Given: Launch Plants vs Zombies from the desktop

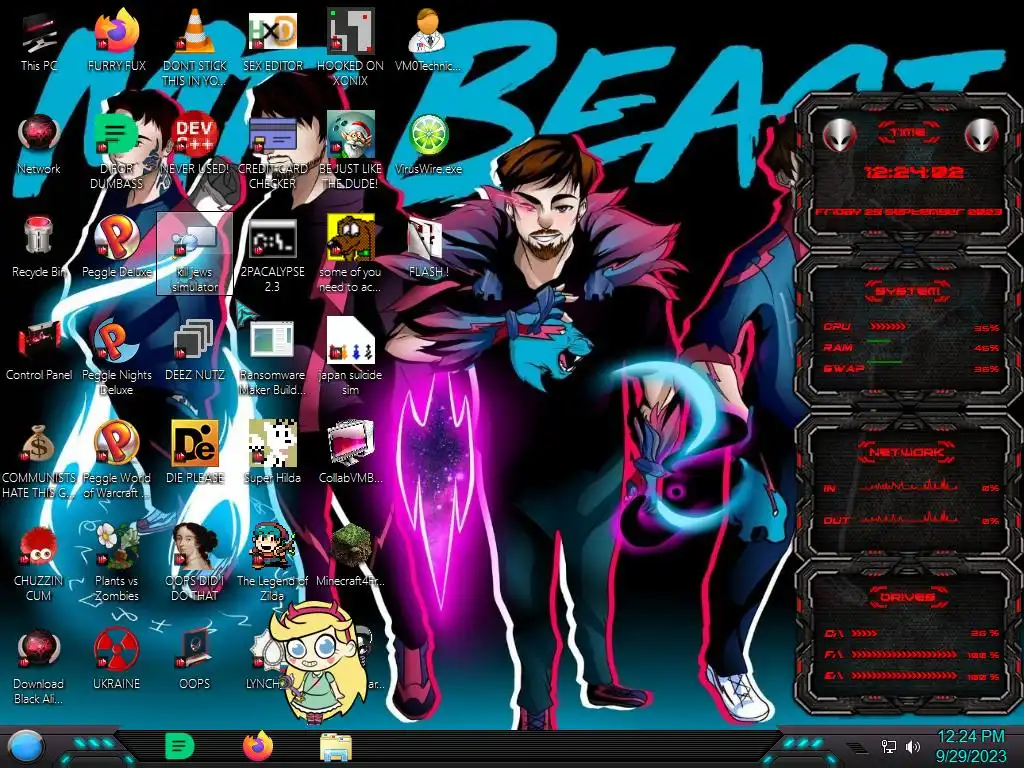Looking at the screenshot, I should [x=117, y=563].
